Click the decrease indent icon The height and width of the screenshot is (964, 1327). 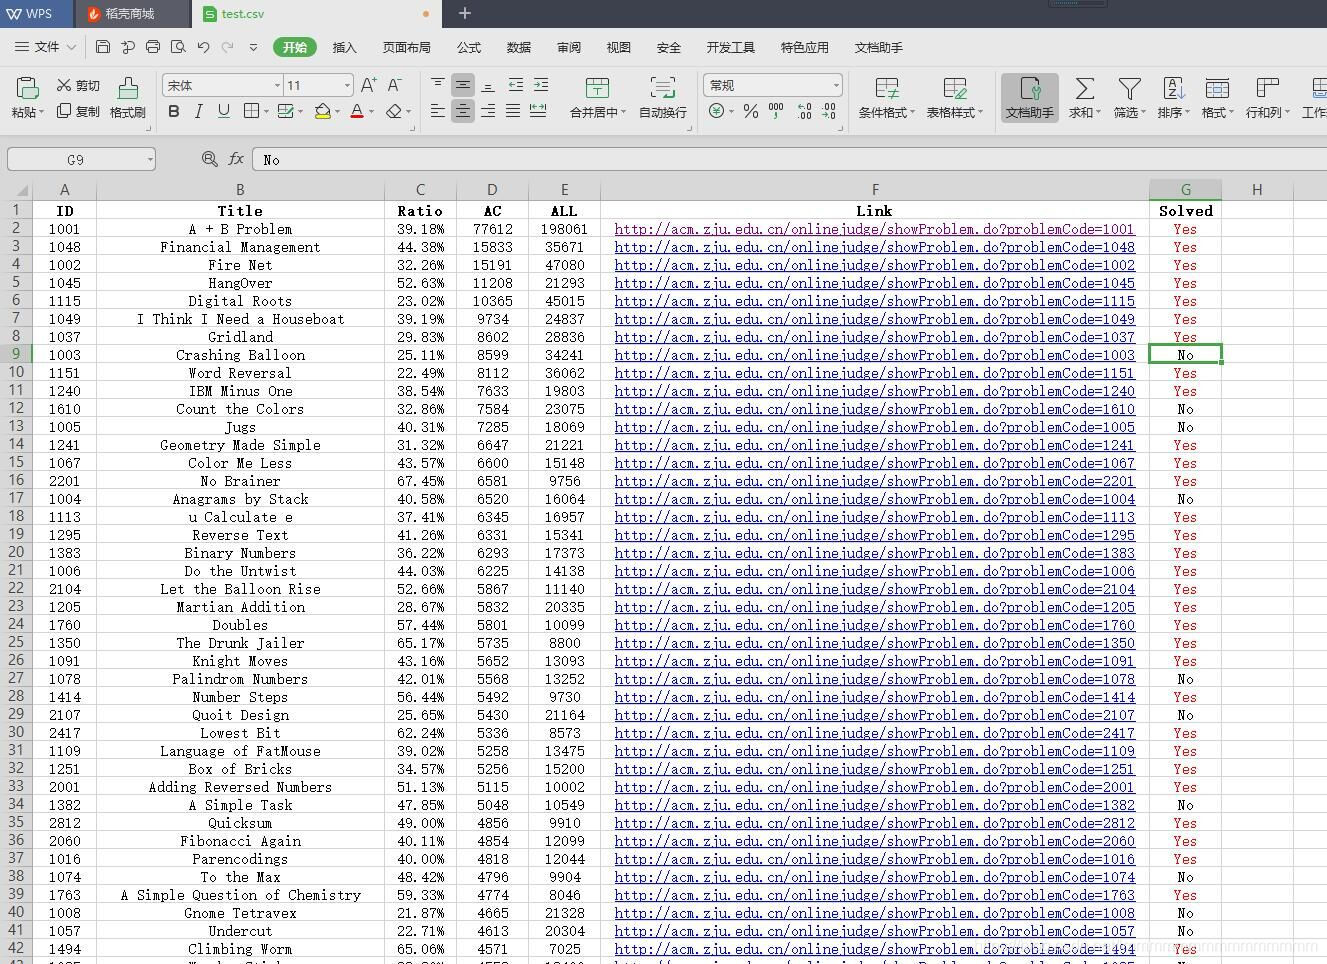(x=516, y=84)
